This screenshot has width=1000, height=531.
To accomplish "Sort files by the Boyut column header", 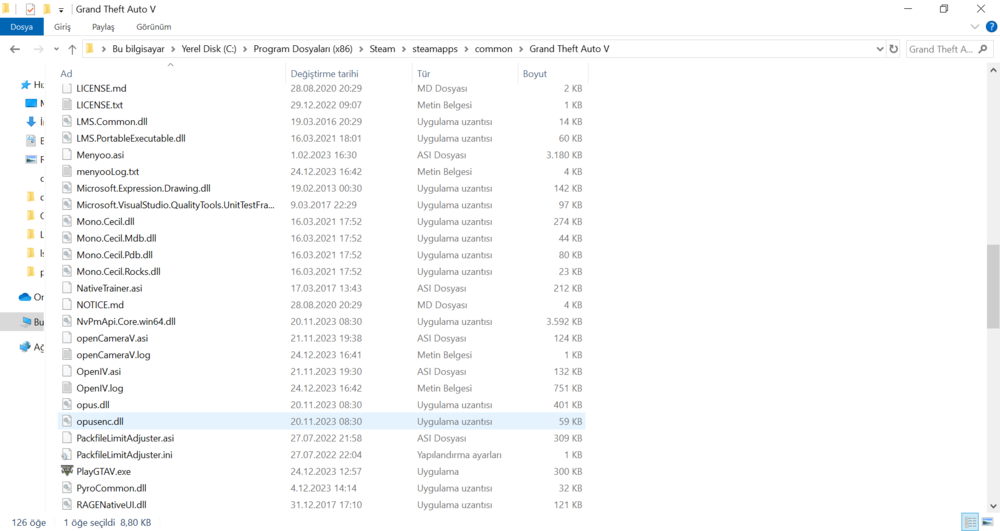I will pos(534,73).
